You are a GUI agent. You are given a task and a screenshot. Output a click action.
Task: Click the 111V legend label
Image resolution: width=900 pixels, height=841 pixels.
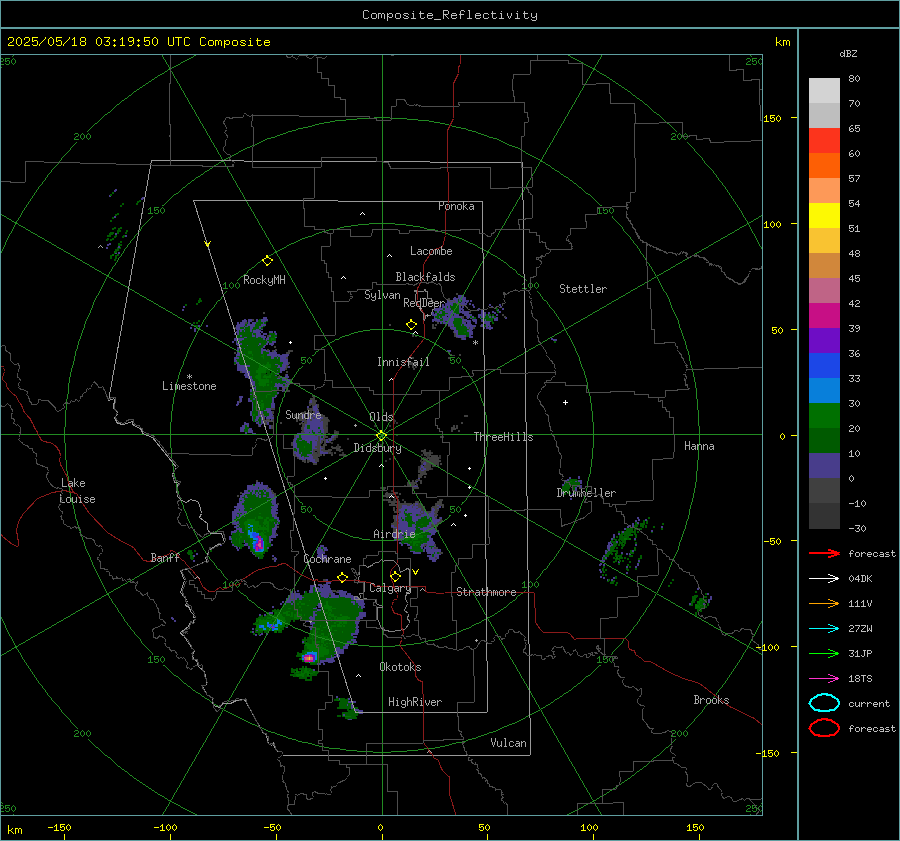[x=860, y=603]
